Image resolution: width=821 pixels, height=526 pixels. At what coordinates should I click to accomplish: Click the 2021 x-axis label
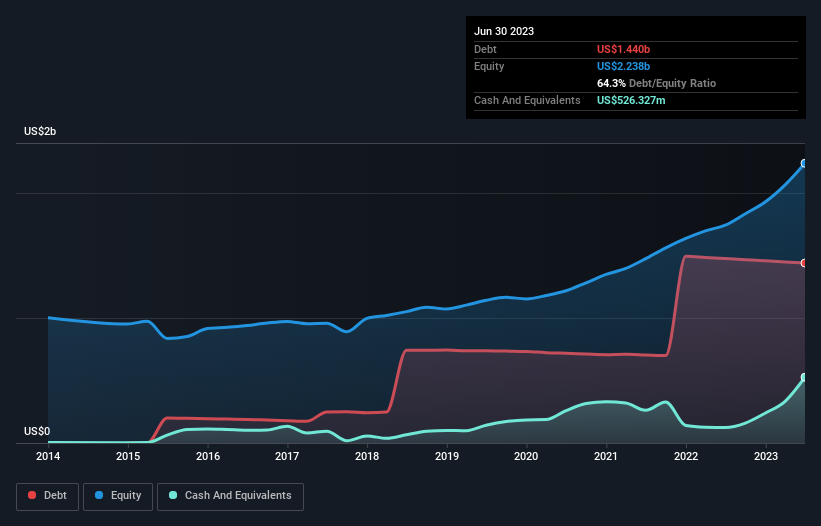tap(606, 456)
